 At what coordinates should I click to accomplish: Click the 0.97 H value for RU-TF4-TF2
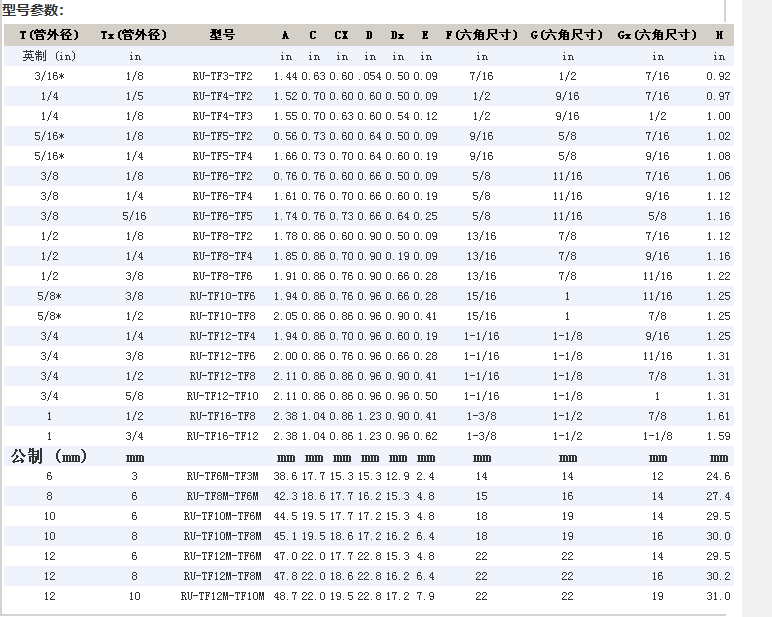[x=718, y=97]
